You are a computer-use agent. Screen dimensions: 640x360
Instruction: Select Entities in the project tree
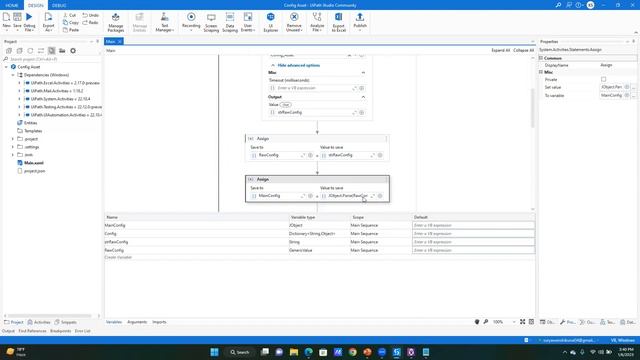pos(30,123)
